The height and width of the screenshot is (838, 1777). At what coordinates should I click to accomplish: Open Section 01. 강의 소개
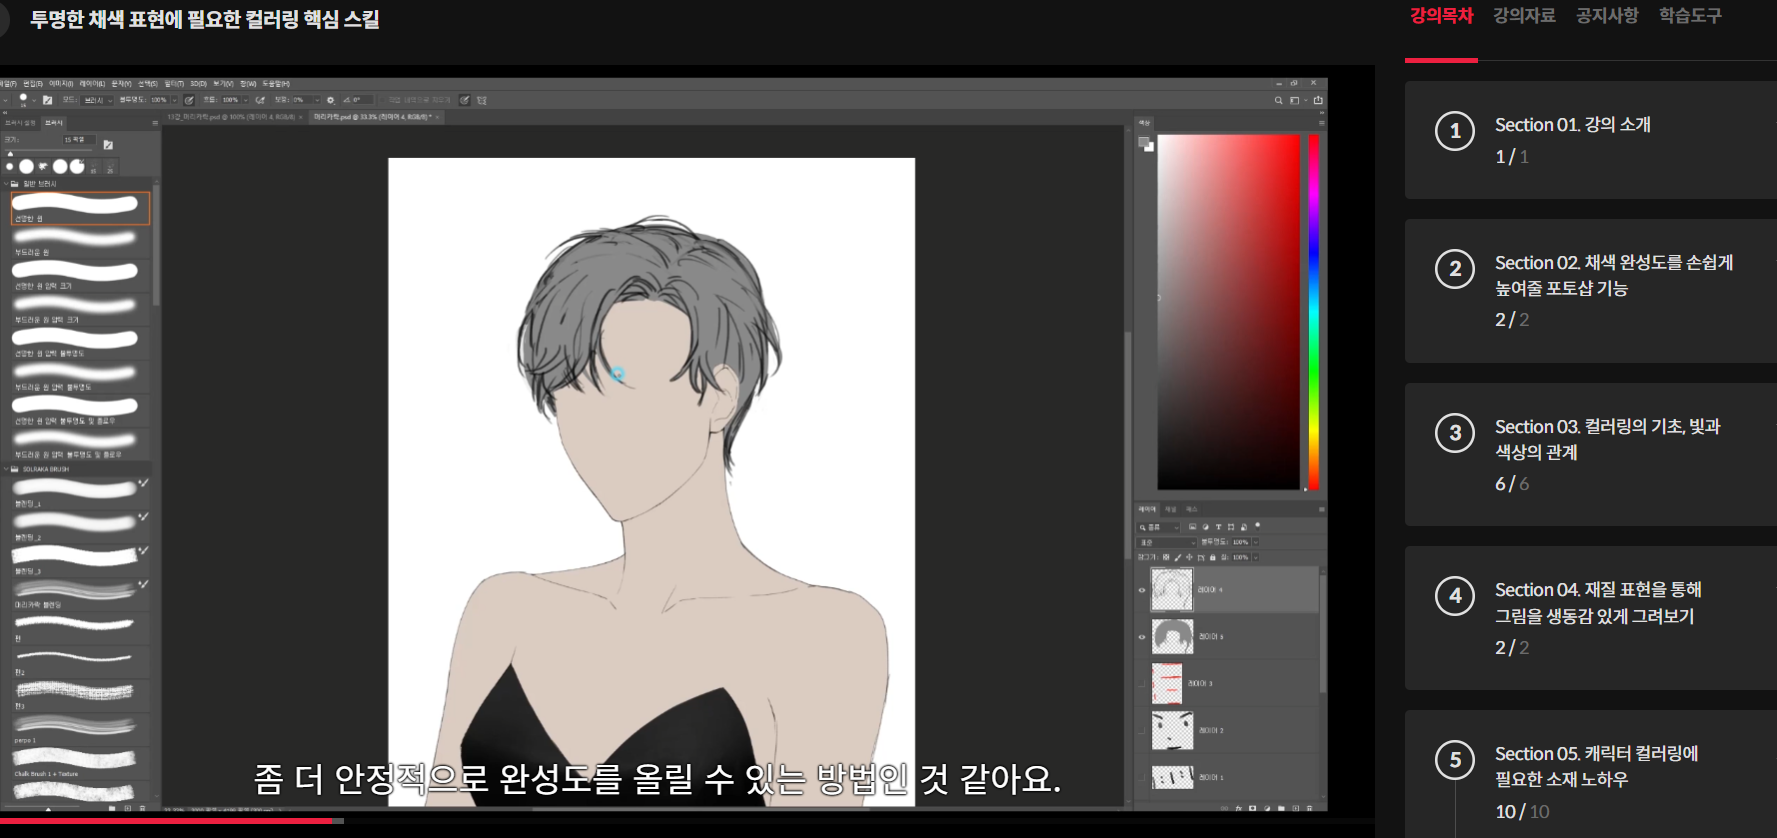pos(1591,140)
